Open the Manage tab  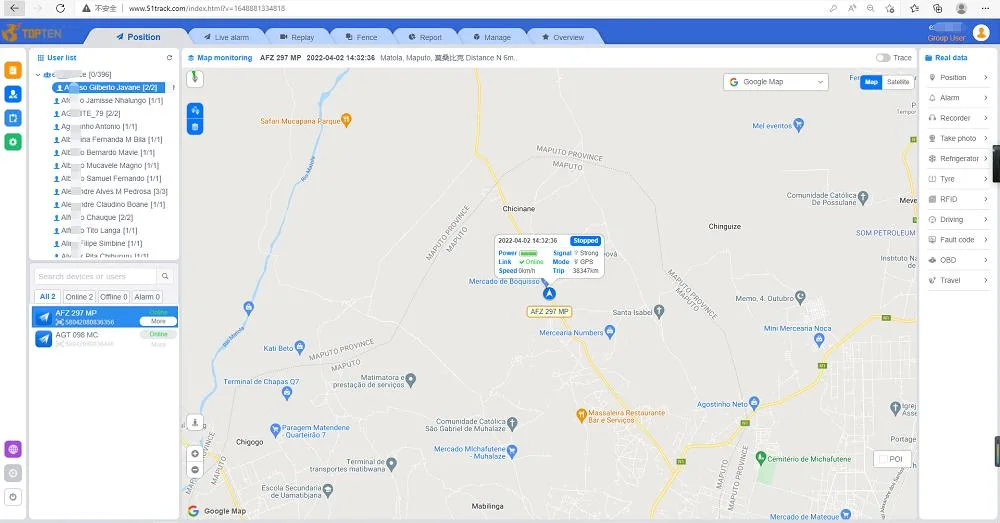tap(492, 37)
